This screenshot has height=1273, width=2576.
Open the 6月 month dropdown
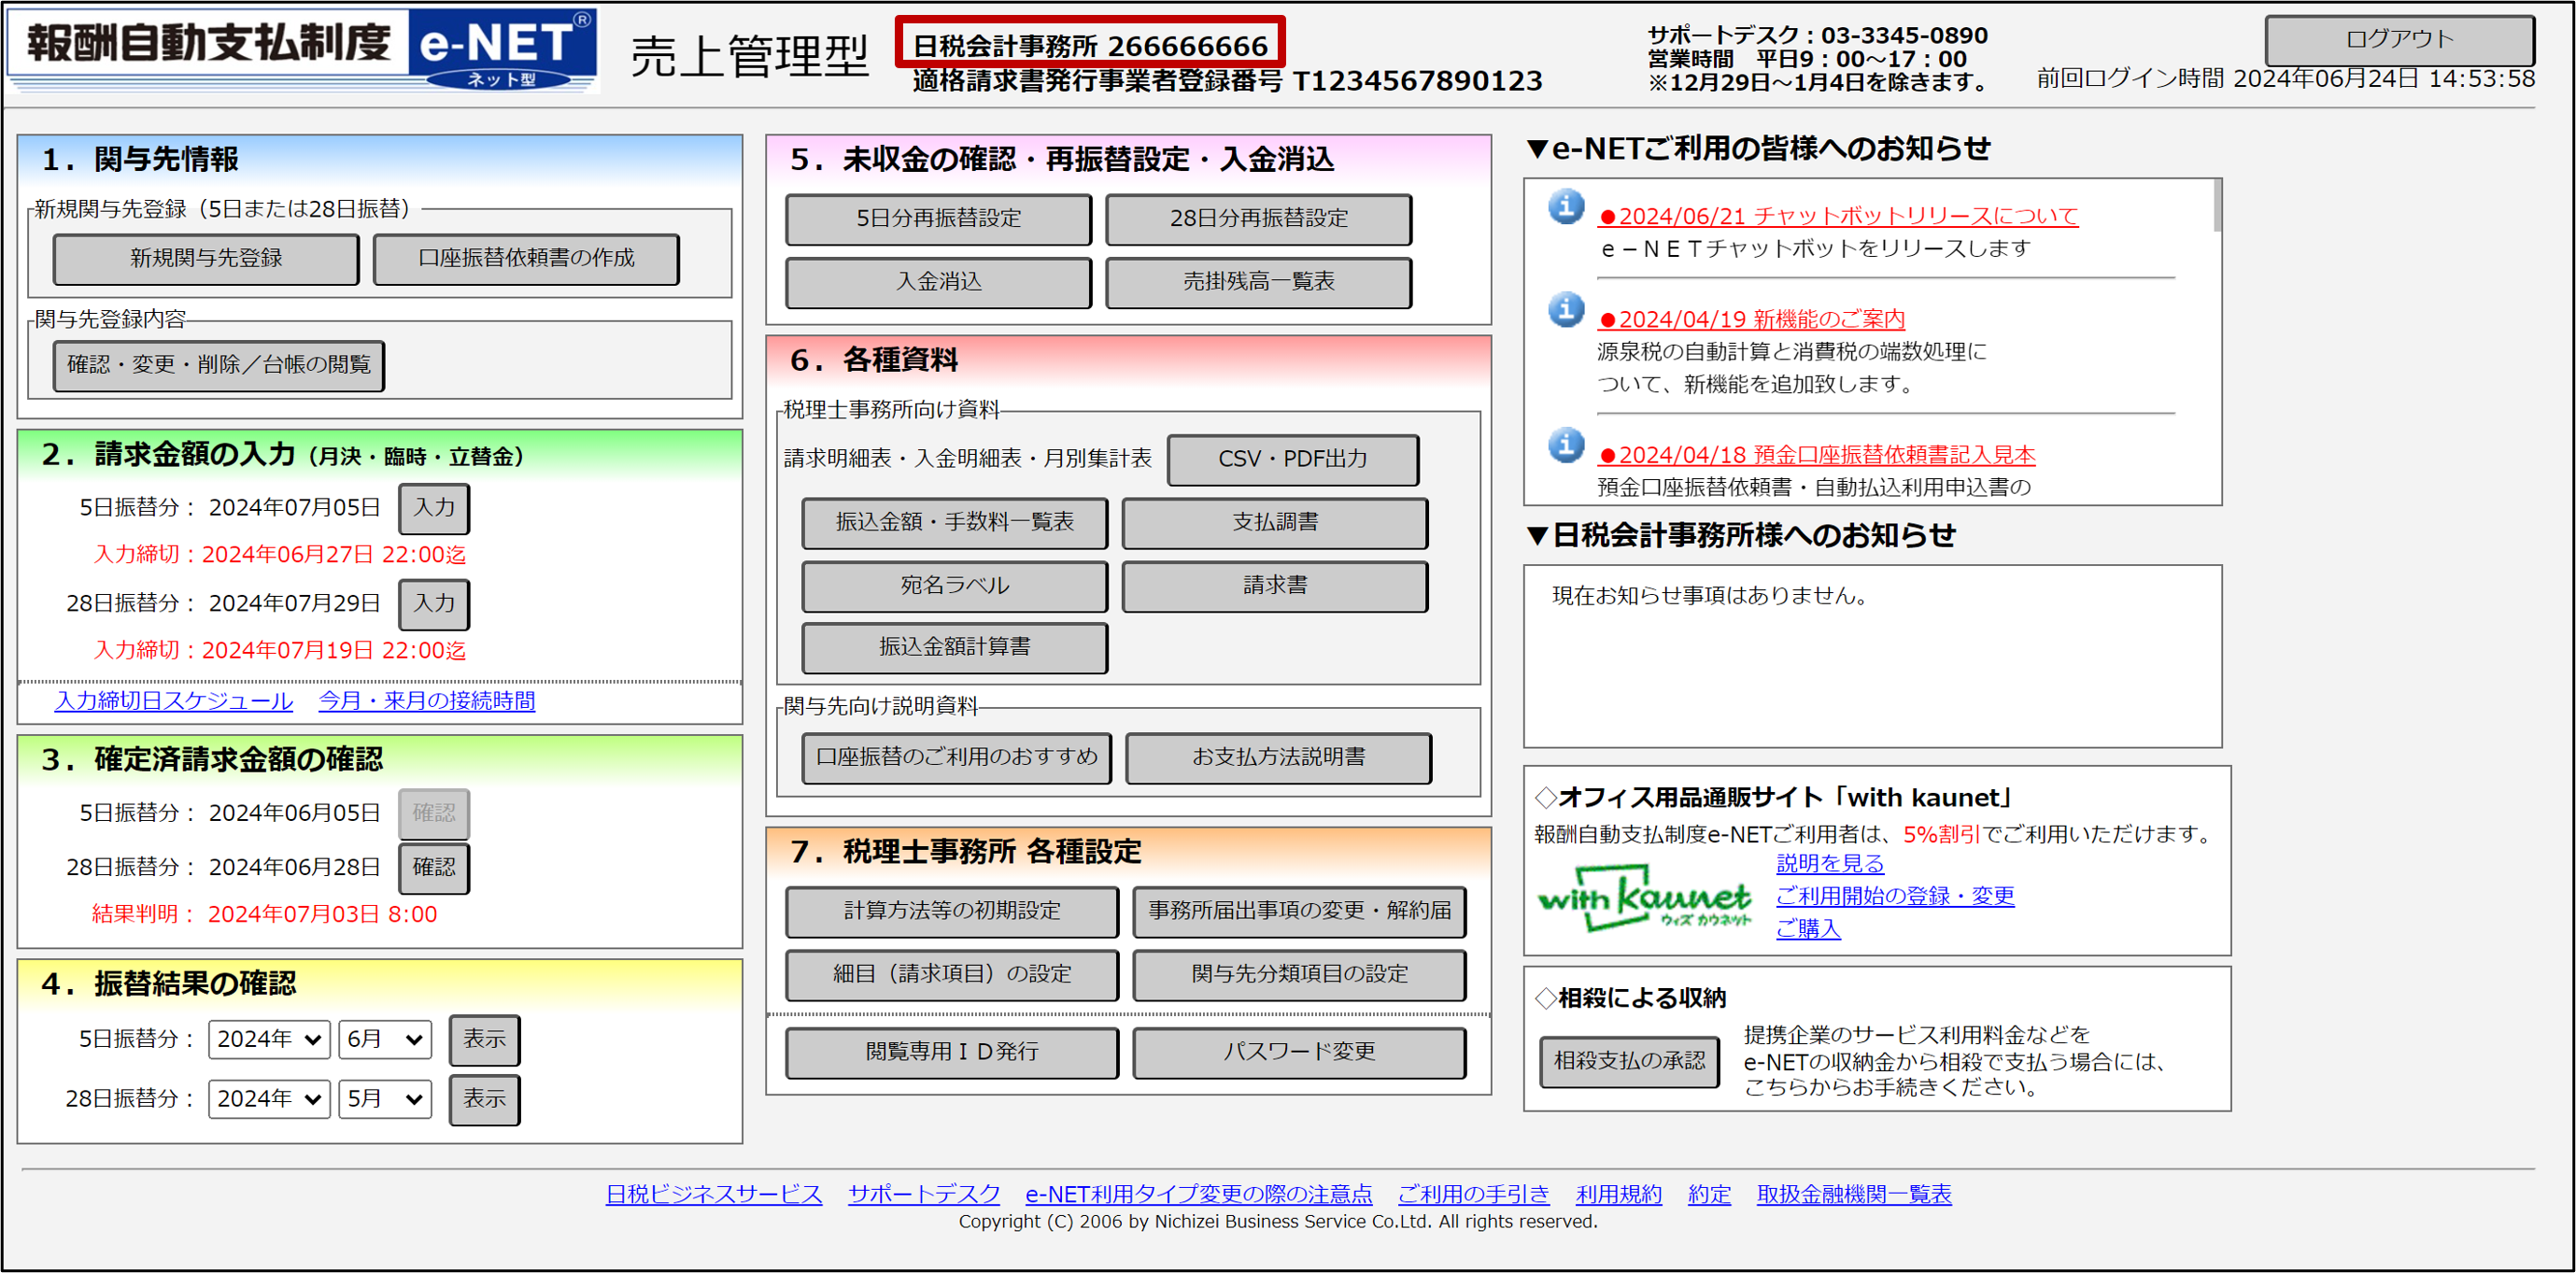click(384, 1039)
